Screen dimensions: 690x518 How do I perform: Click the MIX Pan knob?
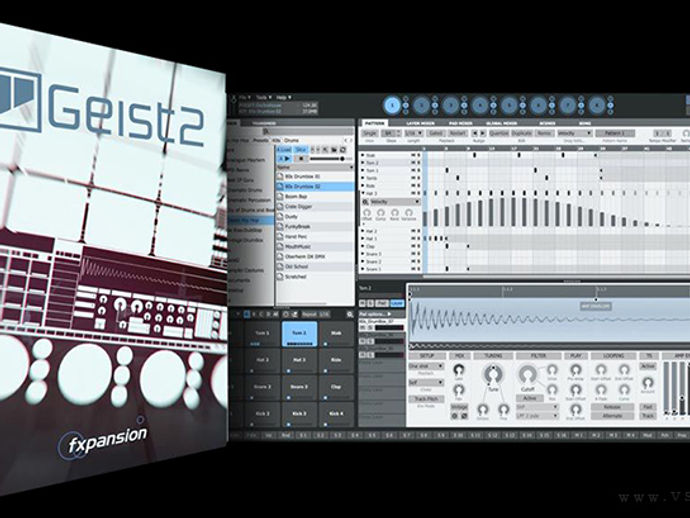point(459,389)
